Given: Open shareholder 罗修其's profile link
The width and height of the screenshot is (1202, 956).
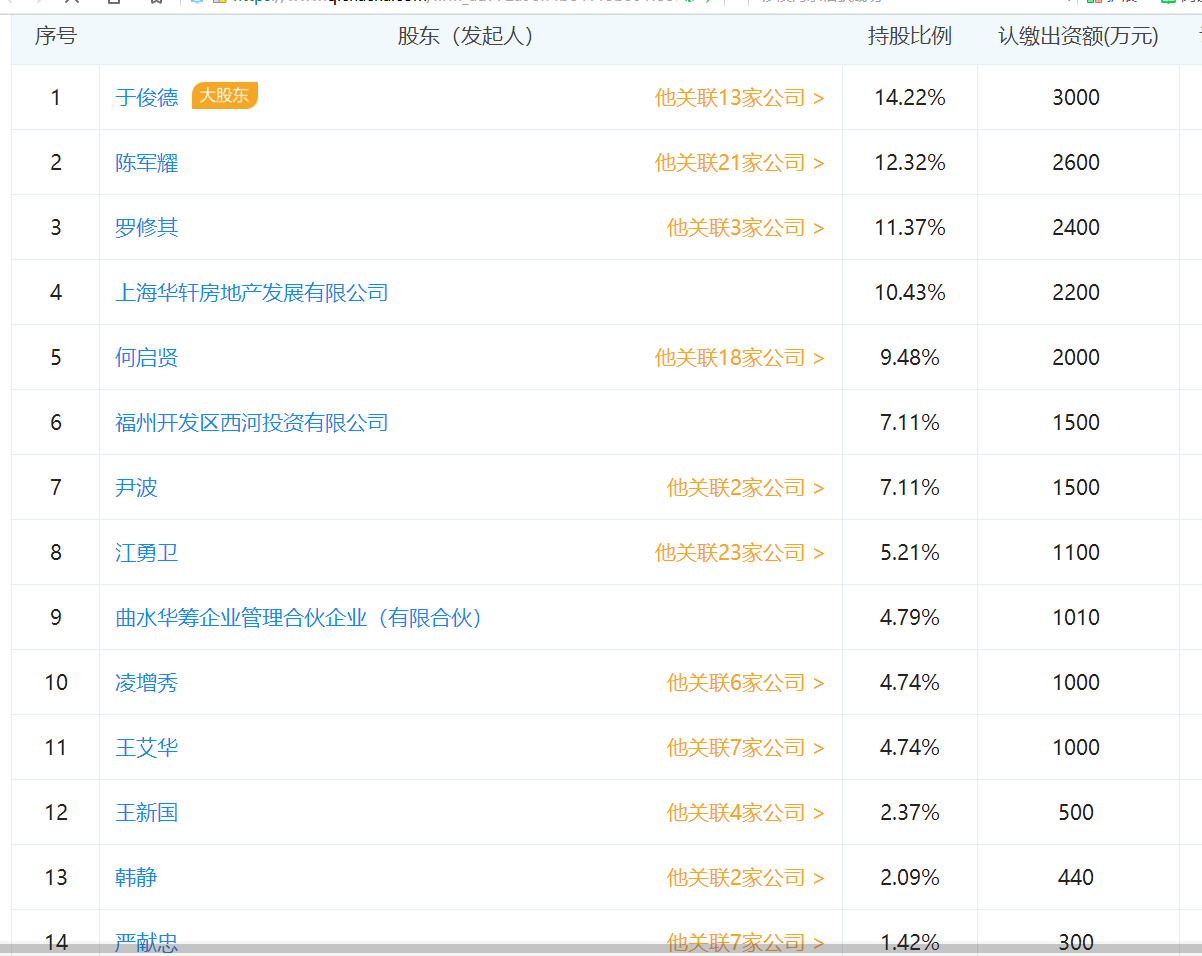Looking at the screenshot, I should click(147, 227).
